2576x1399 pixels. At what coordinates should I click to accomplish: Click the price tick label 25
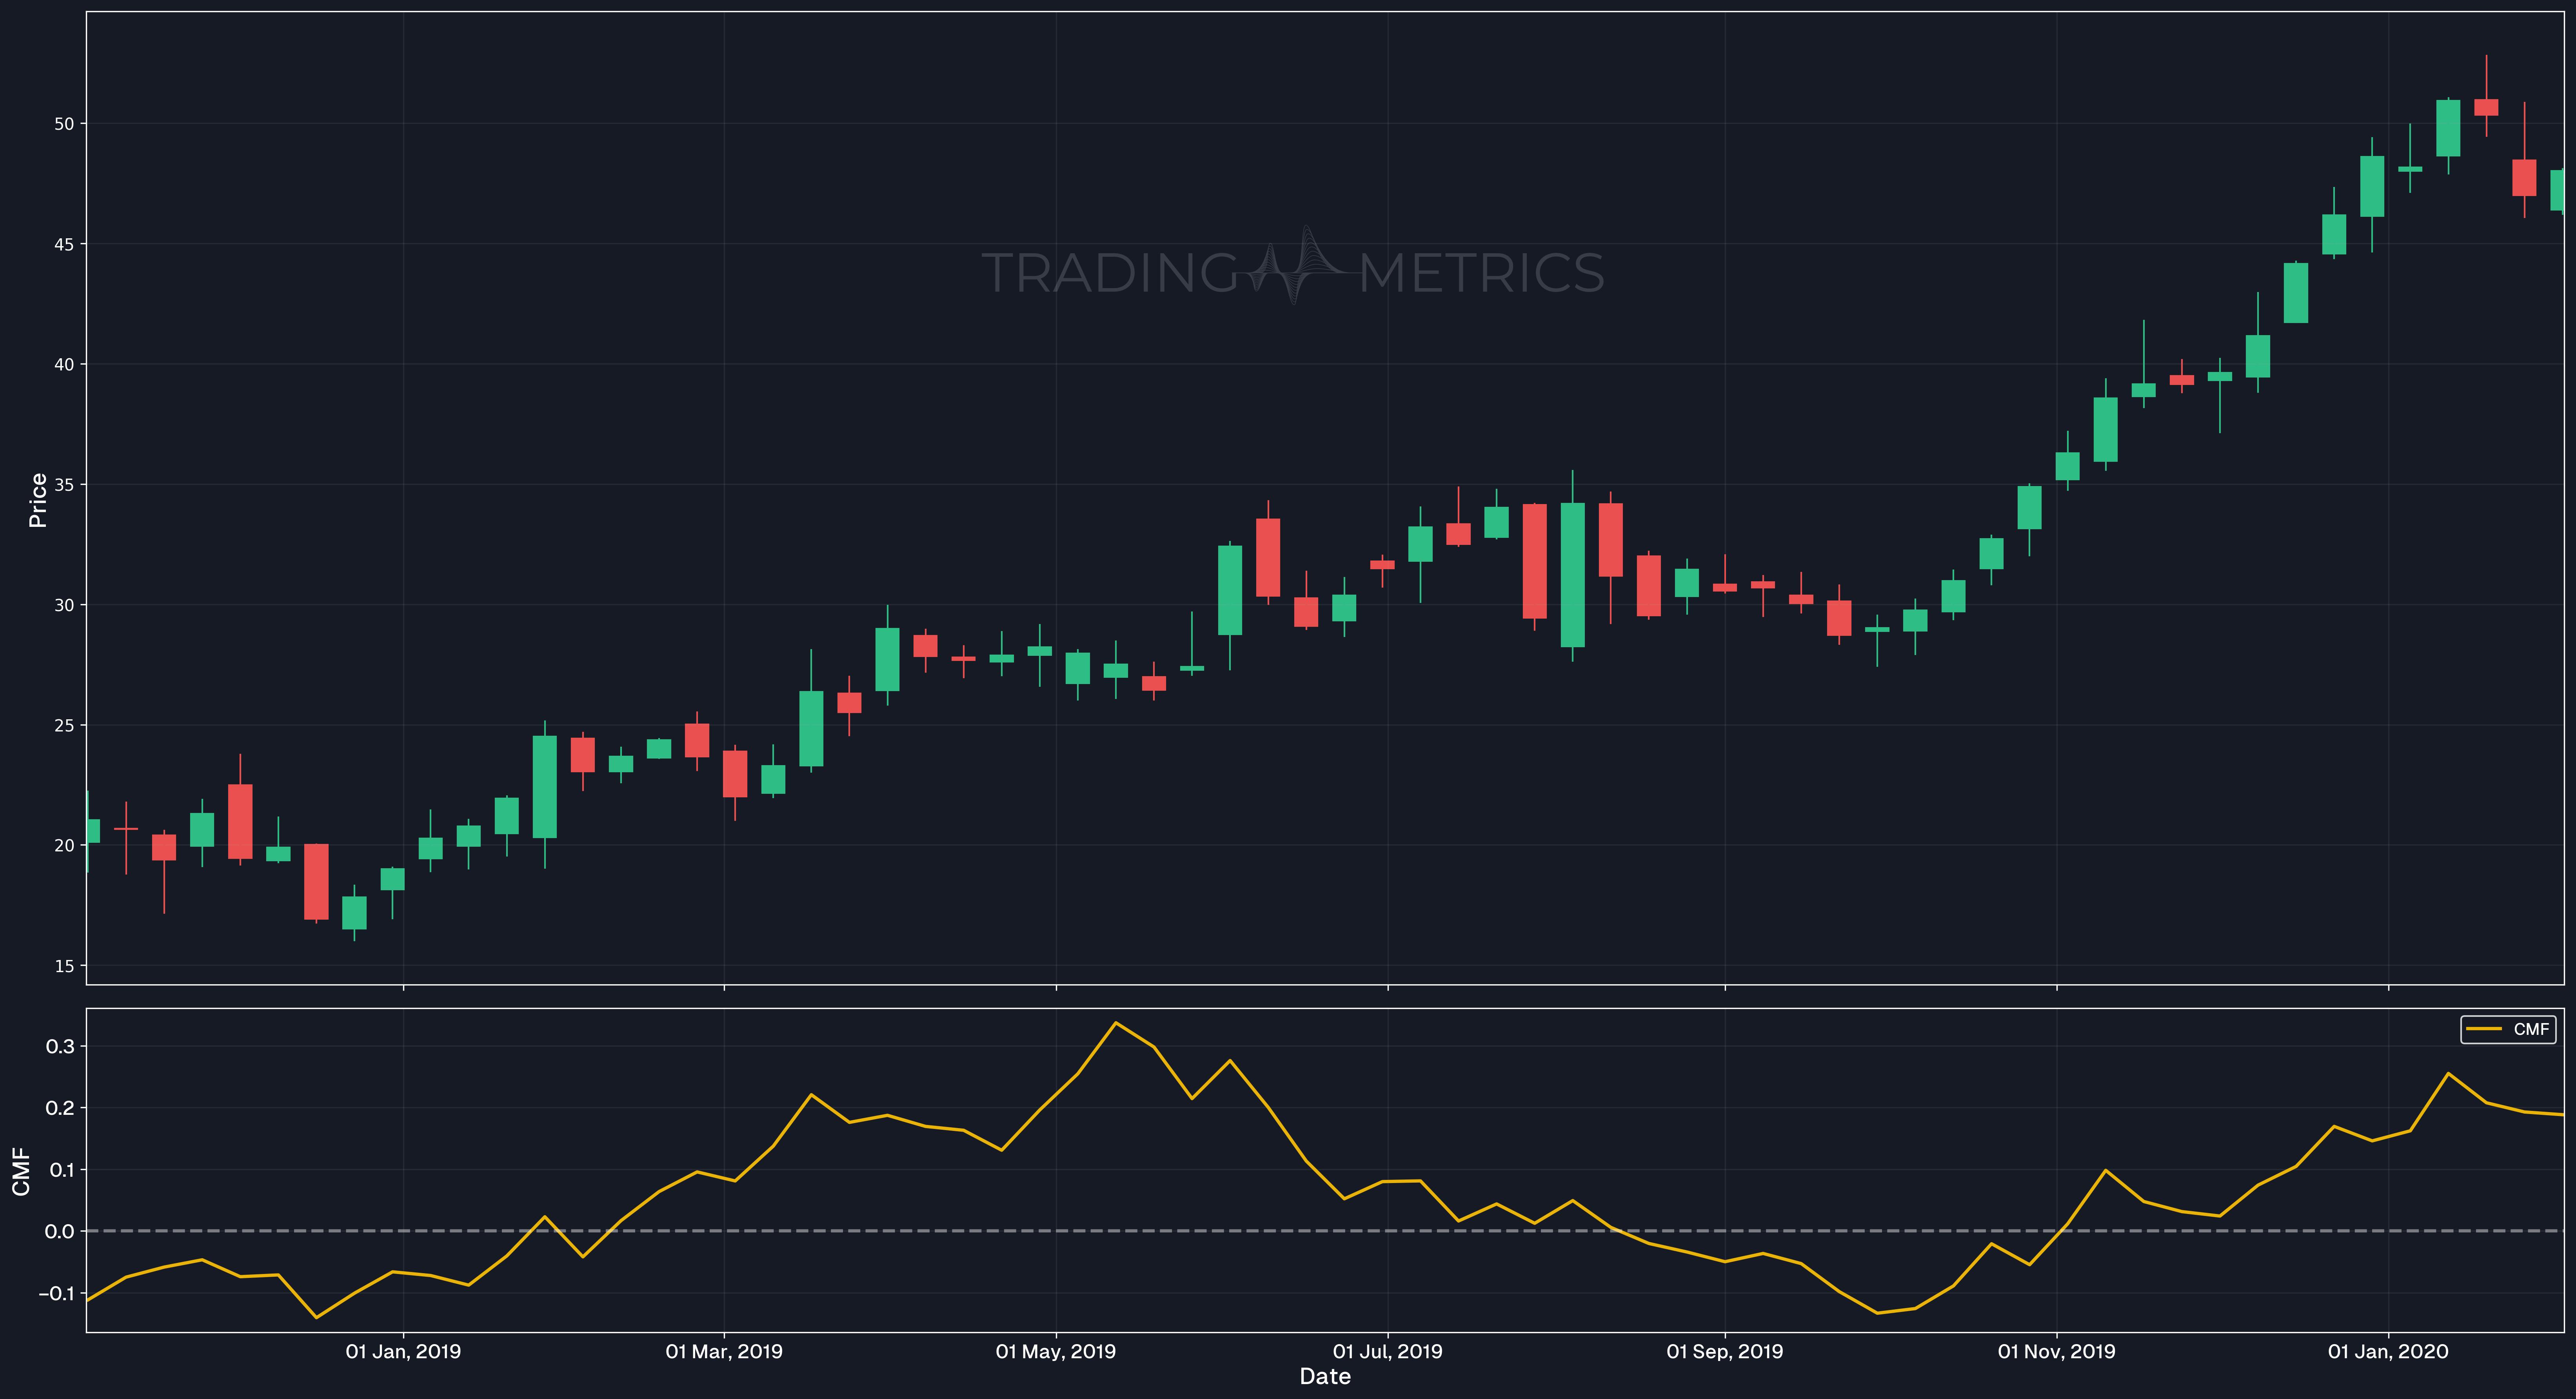coord(64,725)
